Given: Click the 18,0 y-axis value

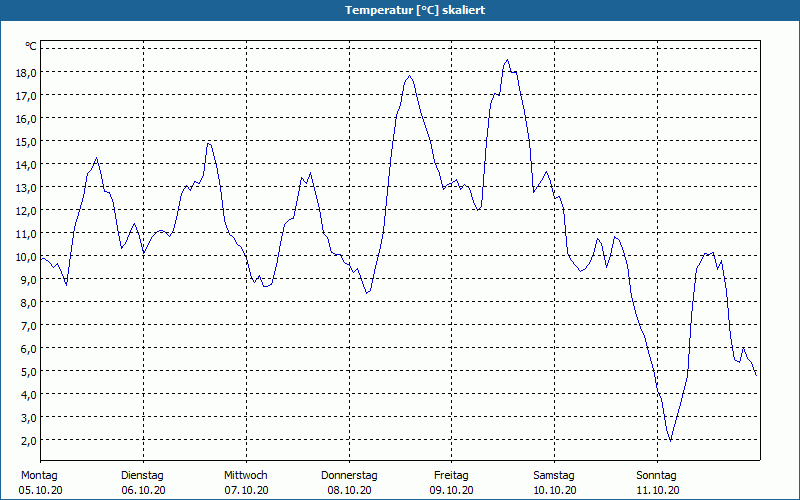Looking at the screenshot, I should point(27,73).
